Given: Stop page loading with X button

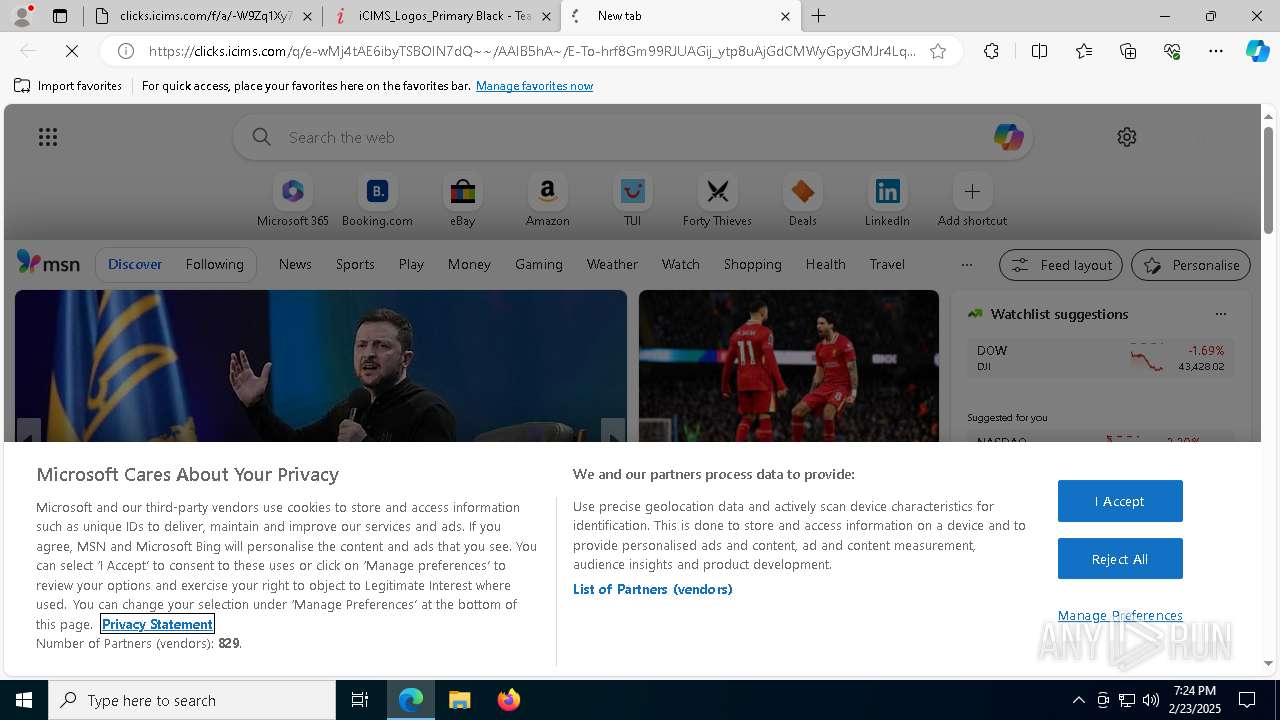Looking at the screenshot, I should 72,51.
